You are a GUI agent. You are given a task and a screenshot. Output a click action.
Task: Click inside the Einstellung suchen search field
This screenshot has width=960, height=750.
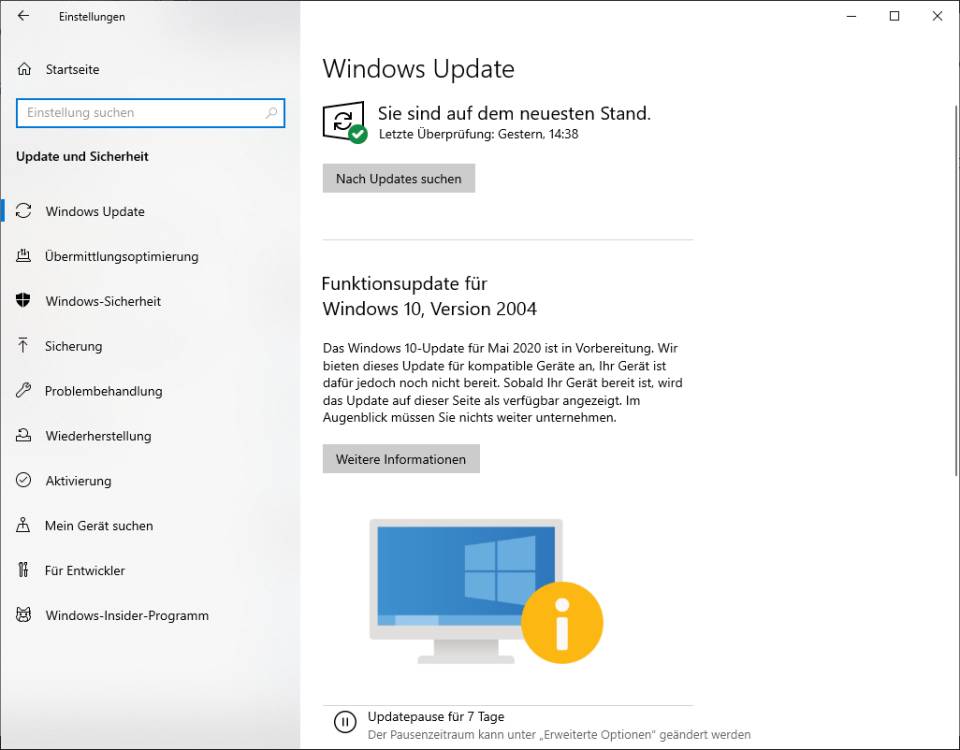(140, 113)
